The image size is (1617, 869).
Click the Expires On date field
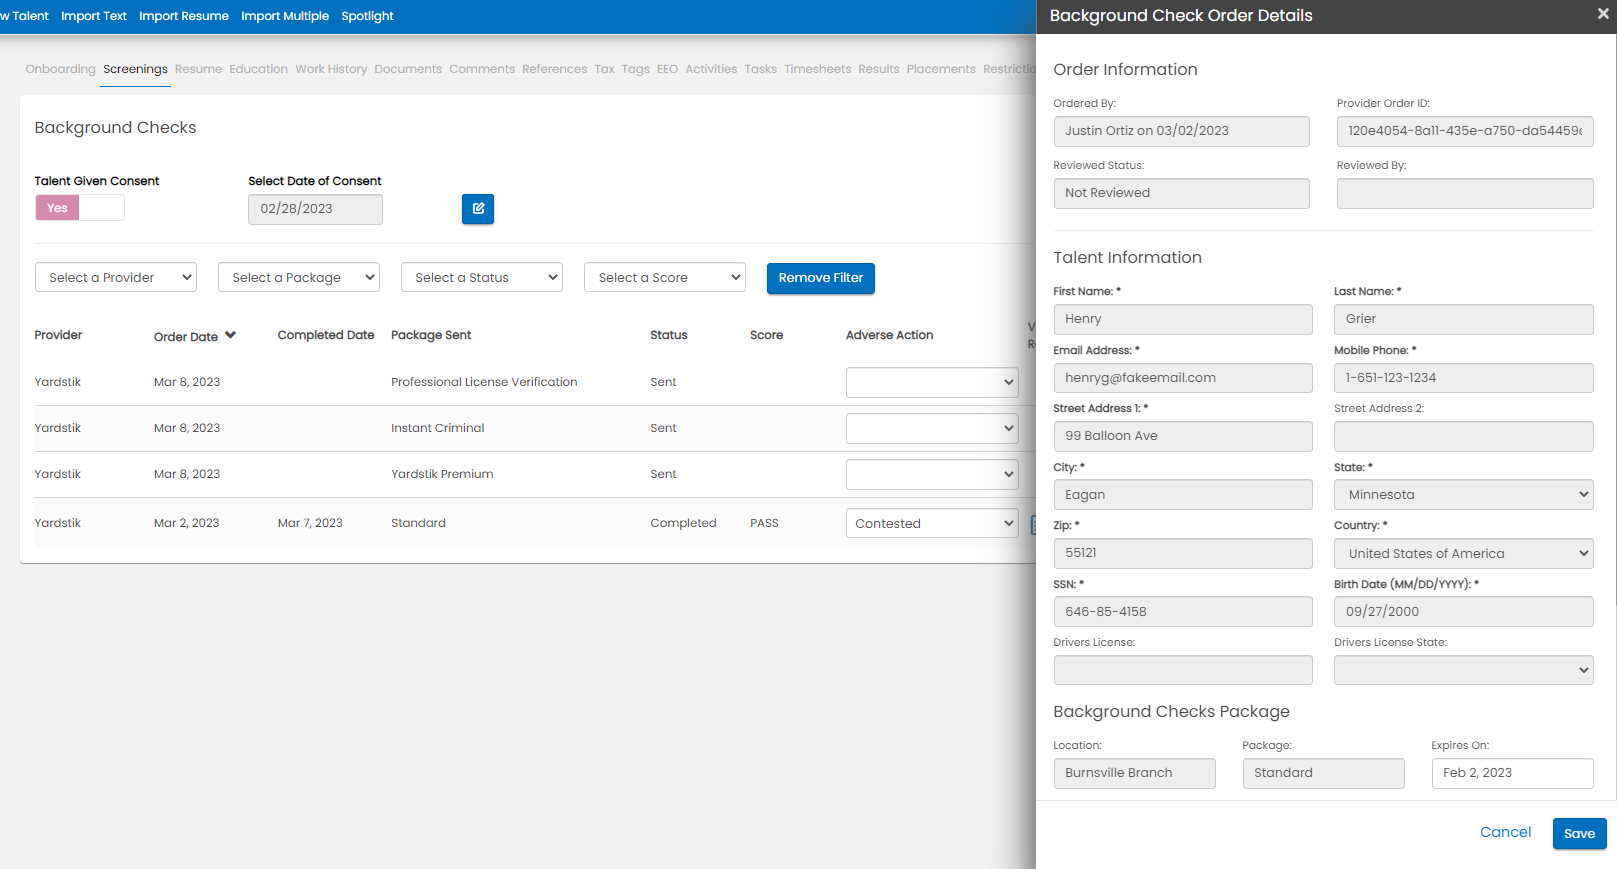pyautogui.click(x=1512, y=773)
